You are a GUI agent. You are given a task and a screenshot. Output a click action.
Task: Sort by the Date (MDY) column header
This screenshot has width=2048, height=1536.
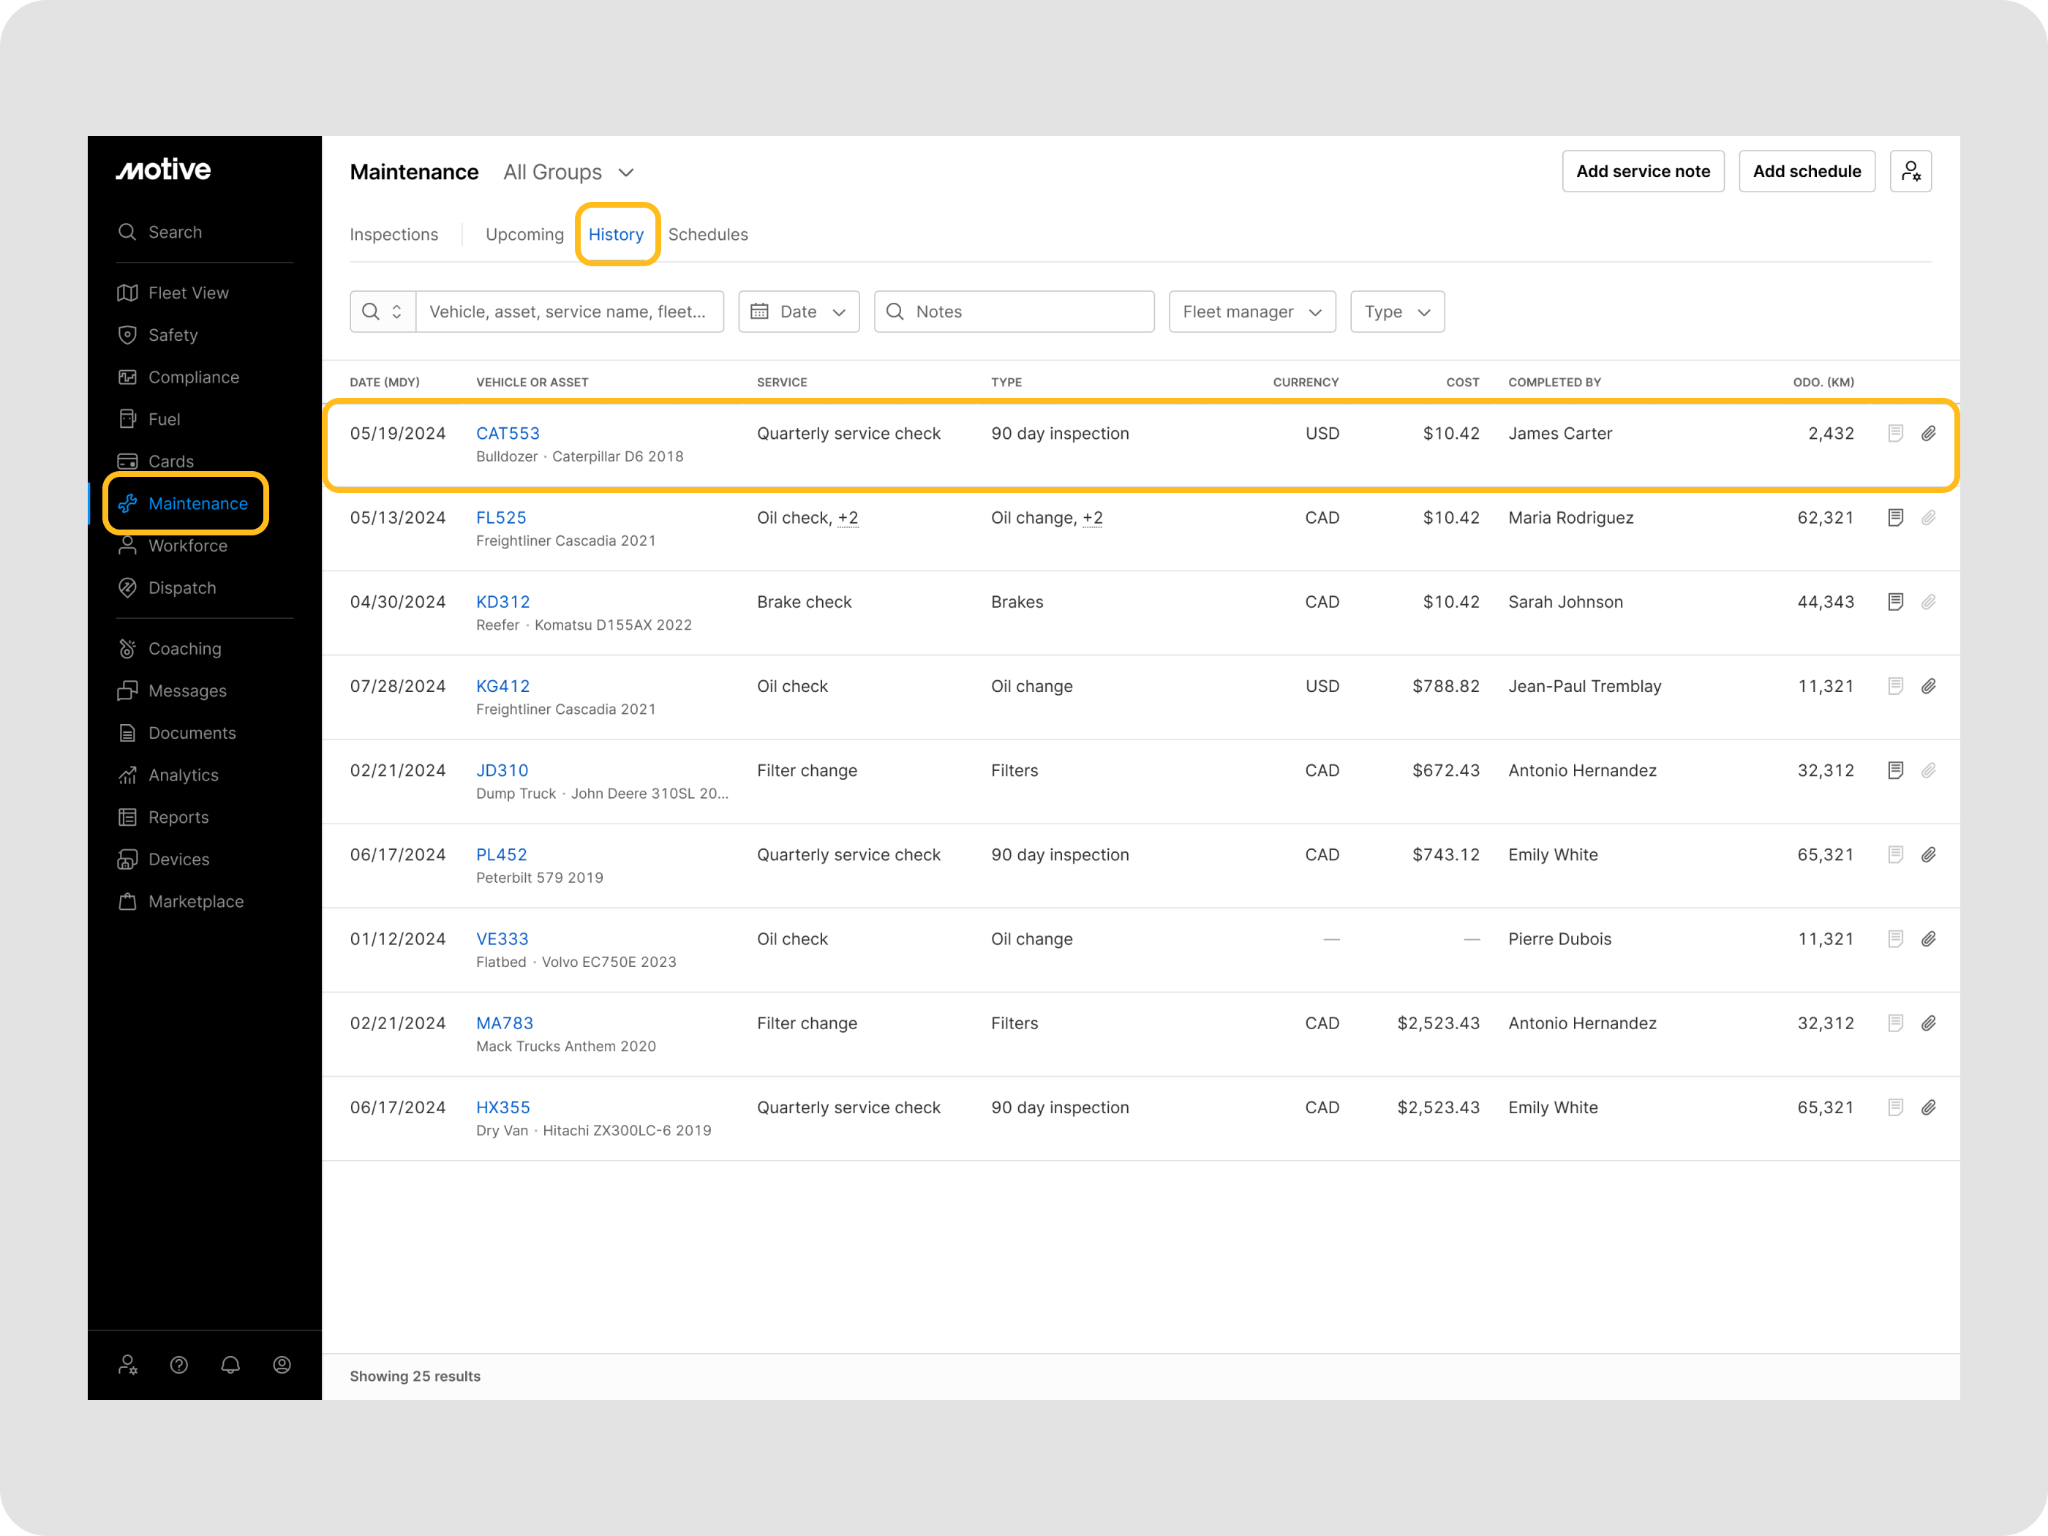(385, 382)
